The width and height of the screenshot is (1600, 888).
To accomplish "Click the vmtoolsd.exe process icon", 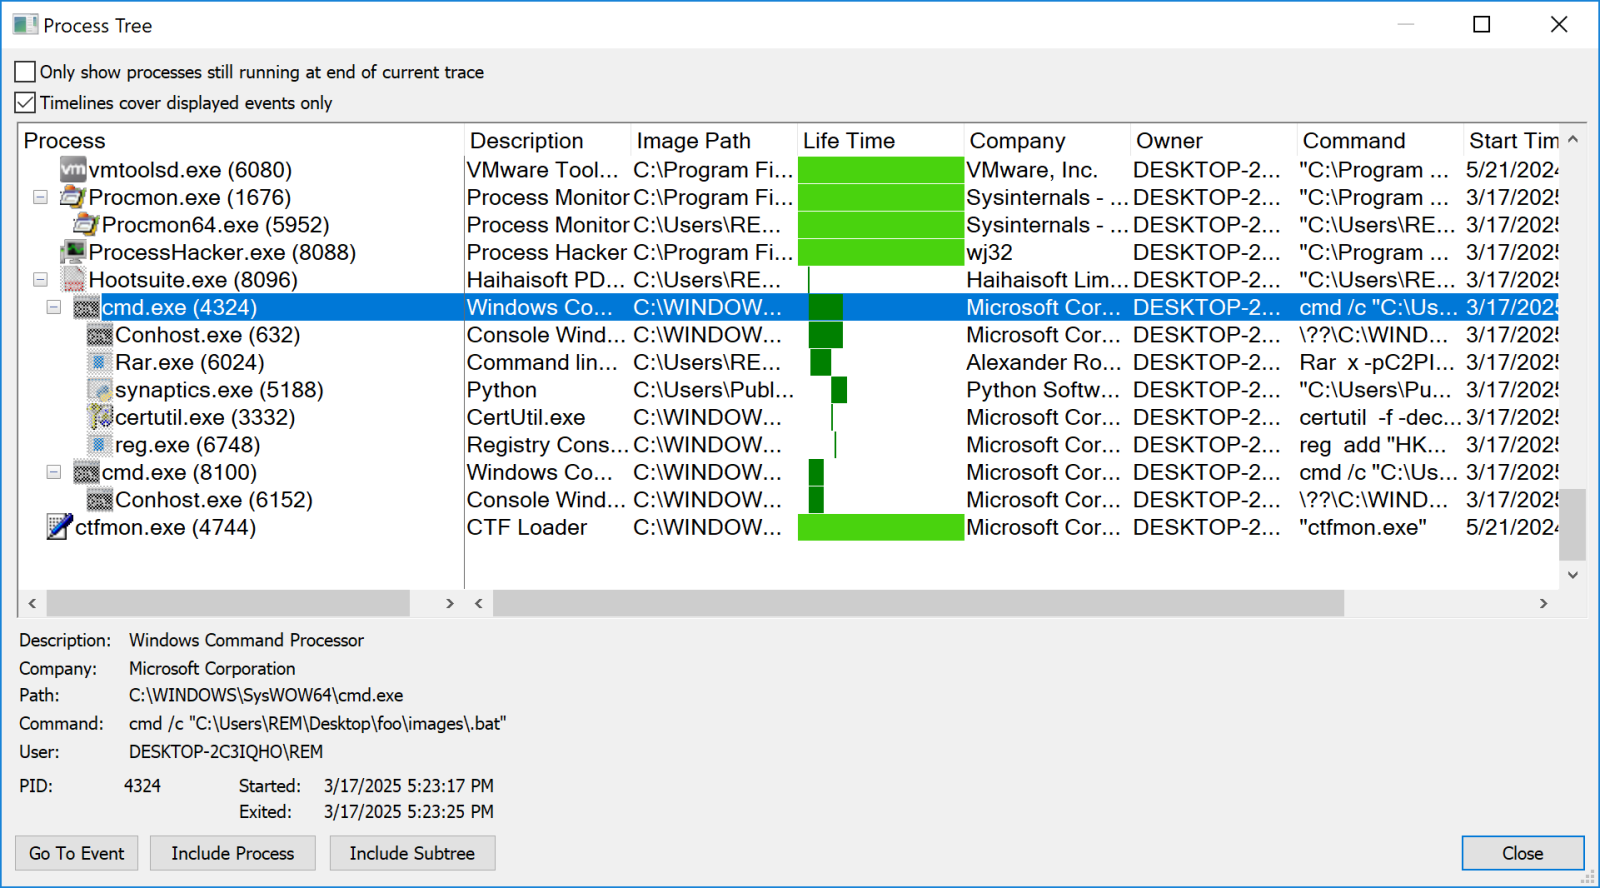I will [73, 169].
